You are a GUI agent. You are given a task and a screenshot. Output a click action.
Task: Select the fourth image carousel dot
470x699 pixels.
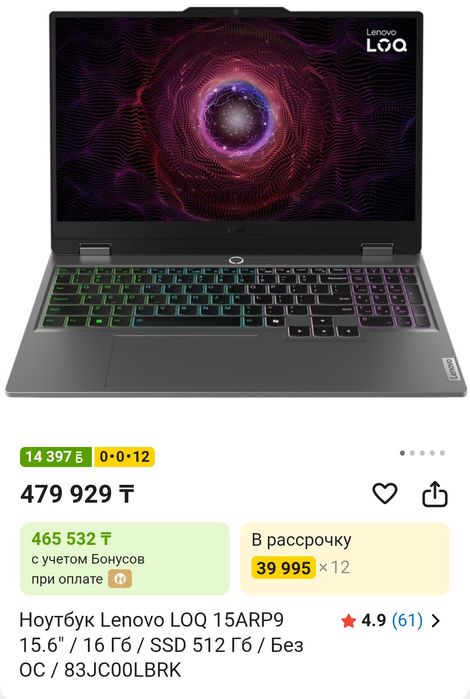(x=432, y=453)
